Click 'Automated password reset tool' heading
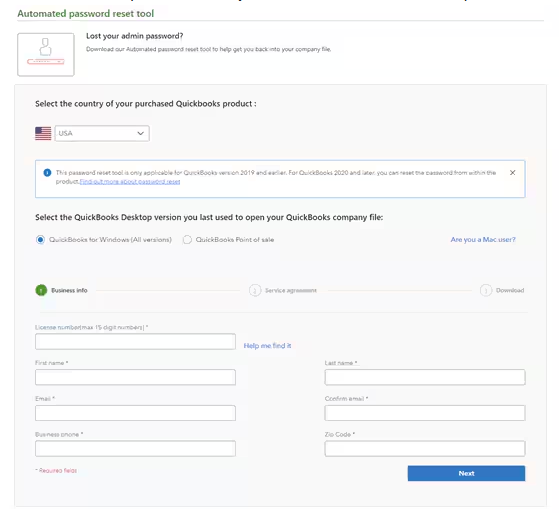559x513 pixels. [x=86, y=14]
